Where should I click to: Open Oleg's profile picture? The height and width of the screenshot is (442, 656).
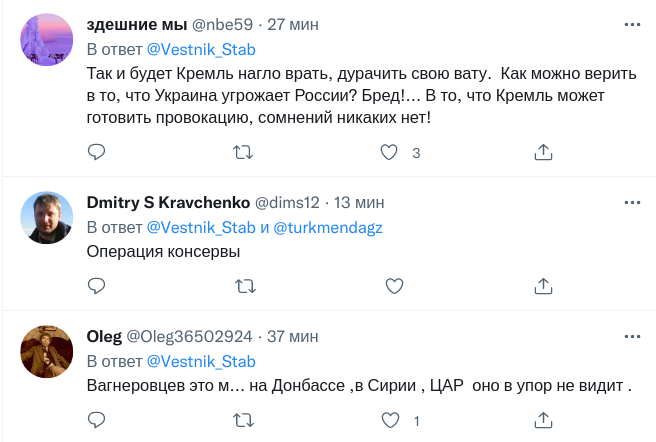click(47, 352)
